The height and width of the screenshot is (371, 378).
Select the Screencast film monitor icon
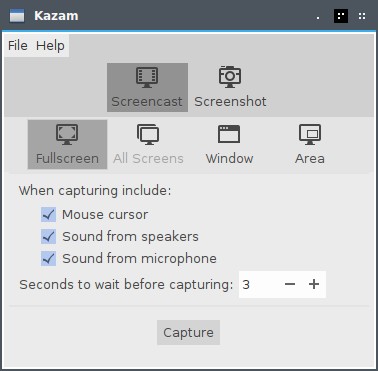pyautogui.click(x=147, y=77)
